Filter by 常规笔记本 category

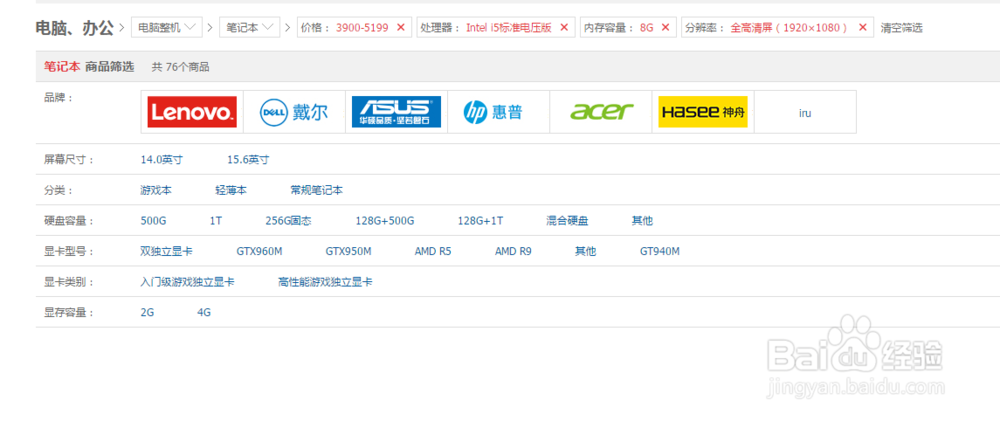click(x=316, y=190)
